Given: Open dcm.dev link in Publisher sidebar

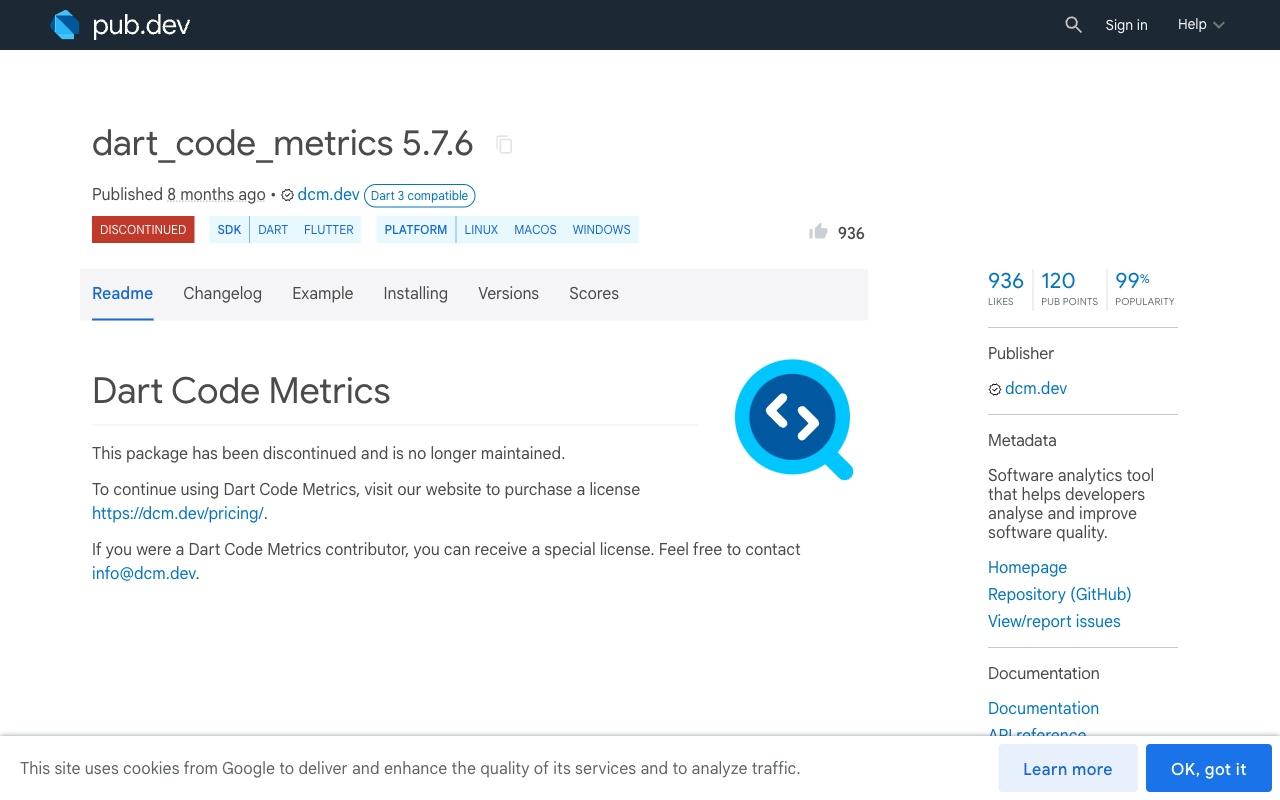Looking at the screenshot, I should (x=1036, y=389).
